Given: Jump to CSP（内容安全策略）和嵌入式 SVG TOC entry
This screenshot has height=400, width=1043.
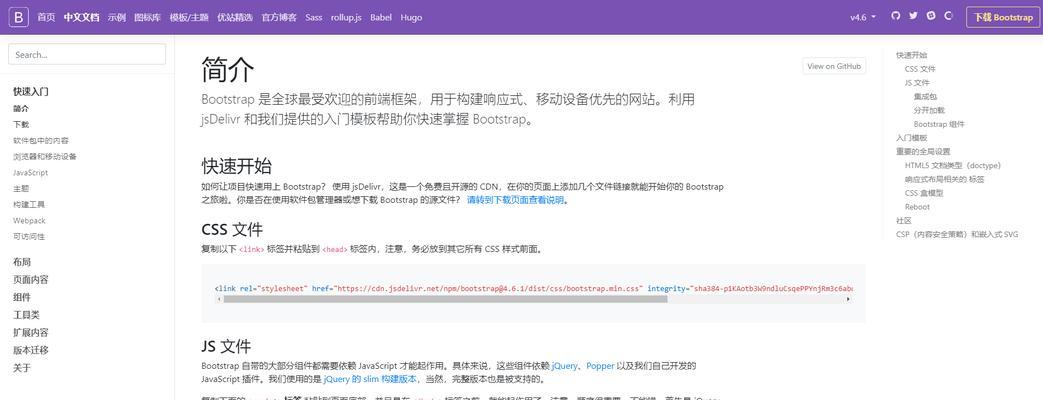Looking at the screenshot, I should tap(957, 234).
